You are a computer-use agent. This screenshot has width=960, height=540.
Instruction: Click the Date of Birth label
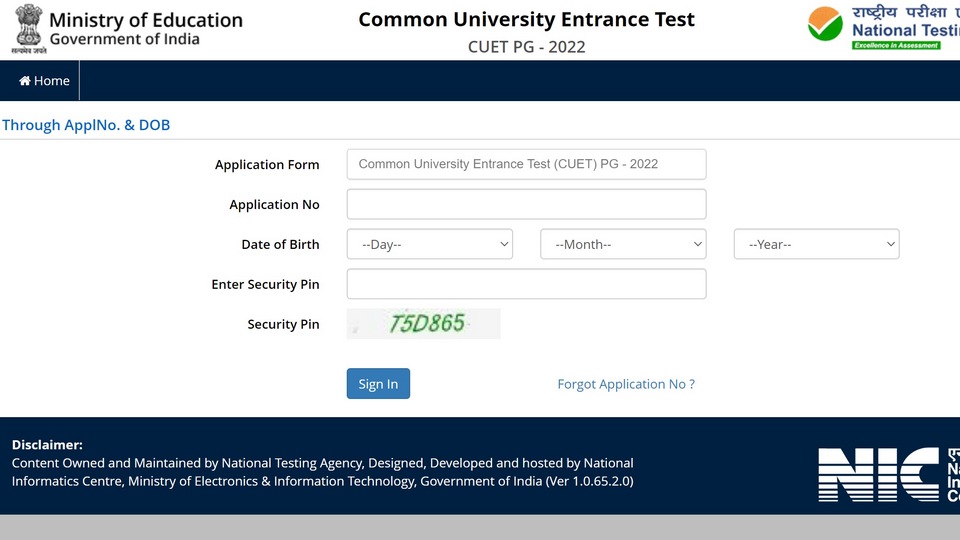tap(280, 244)
